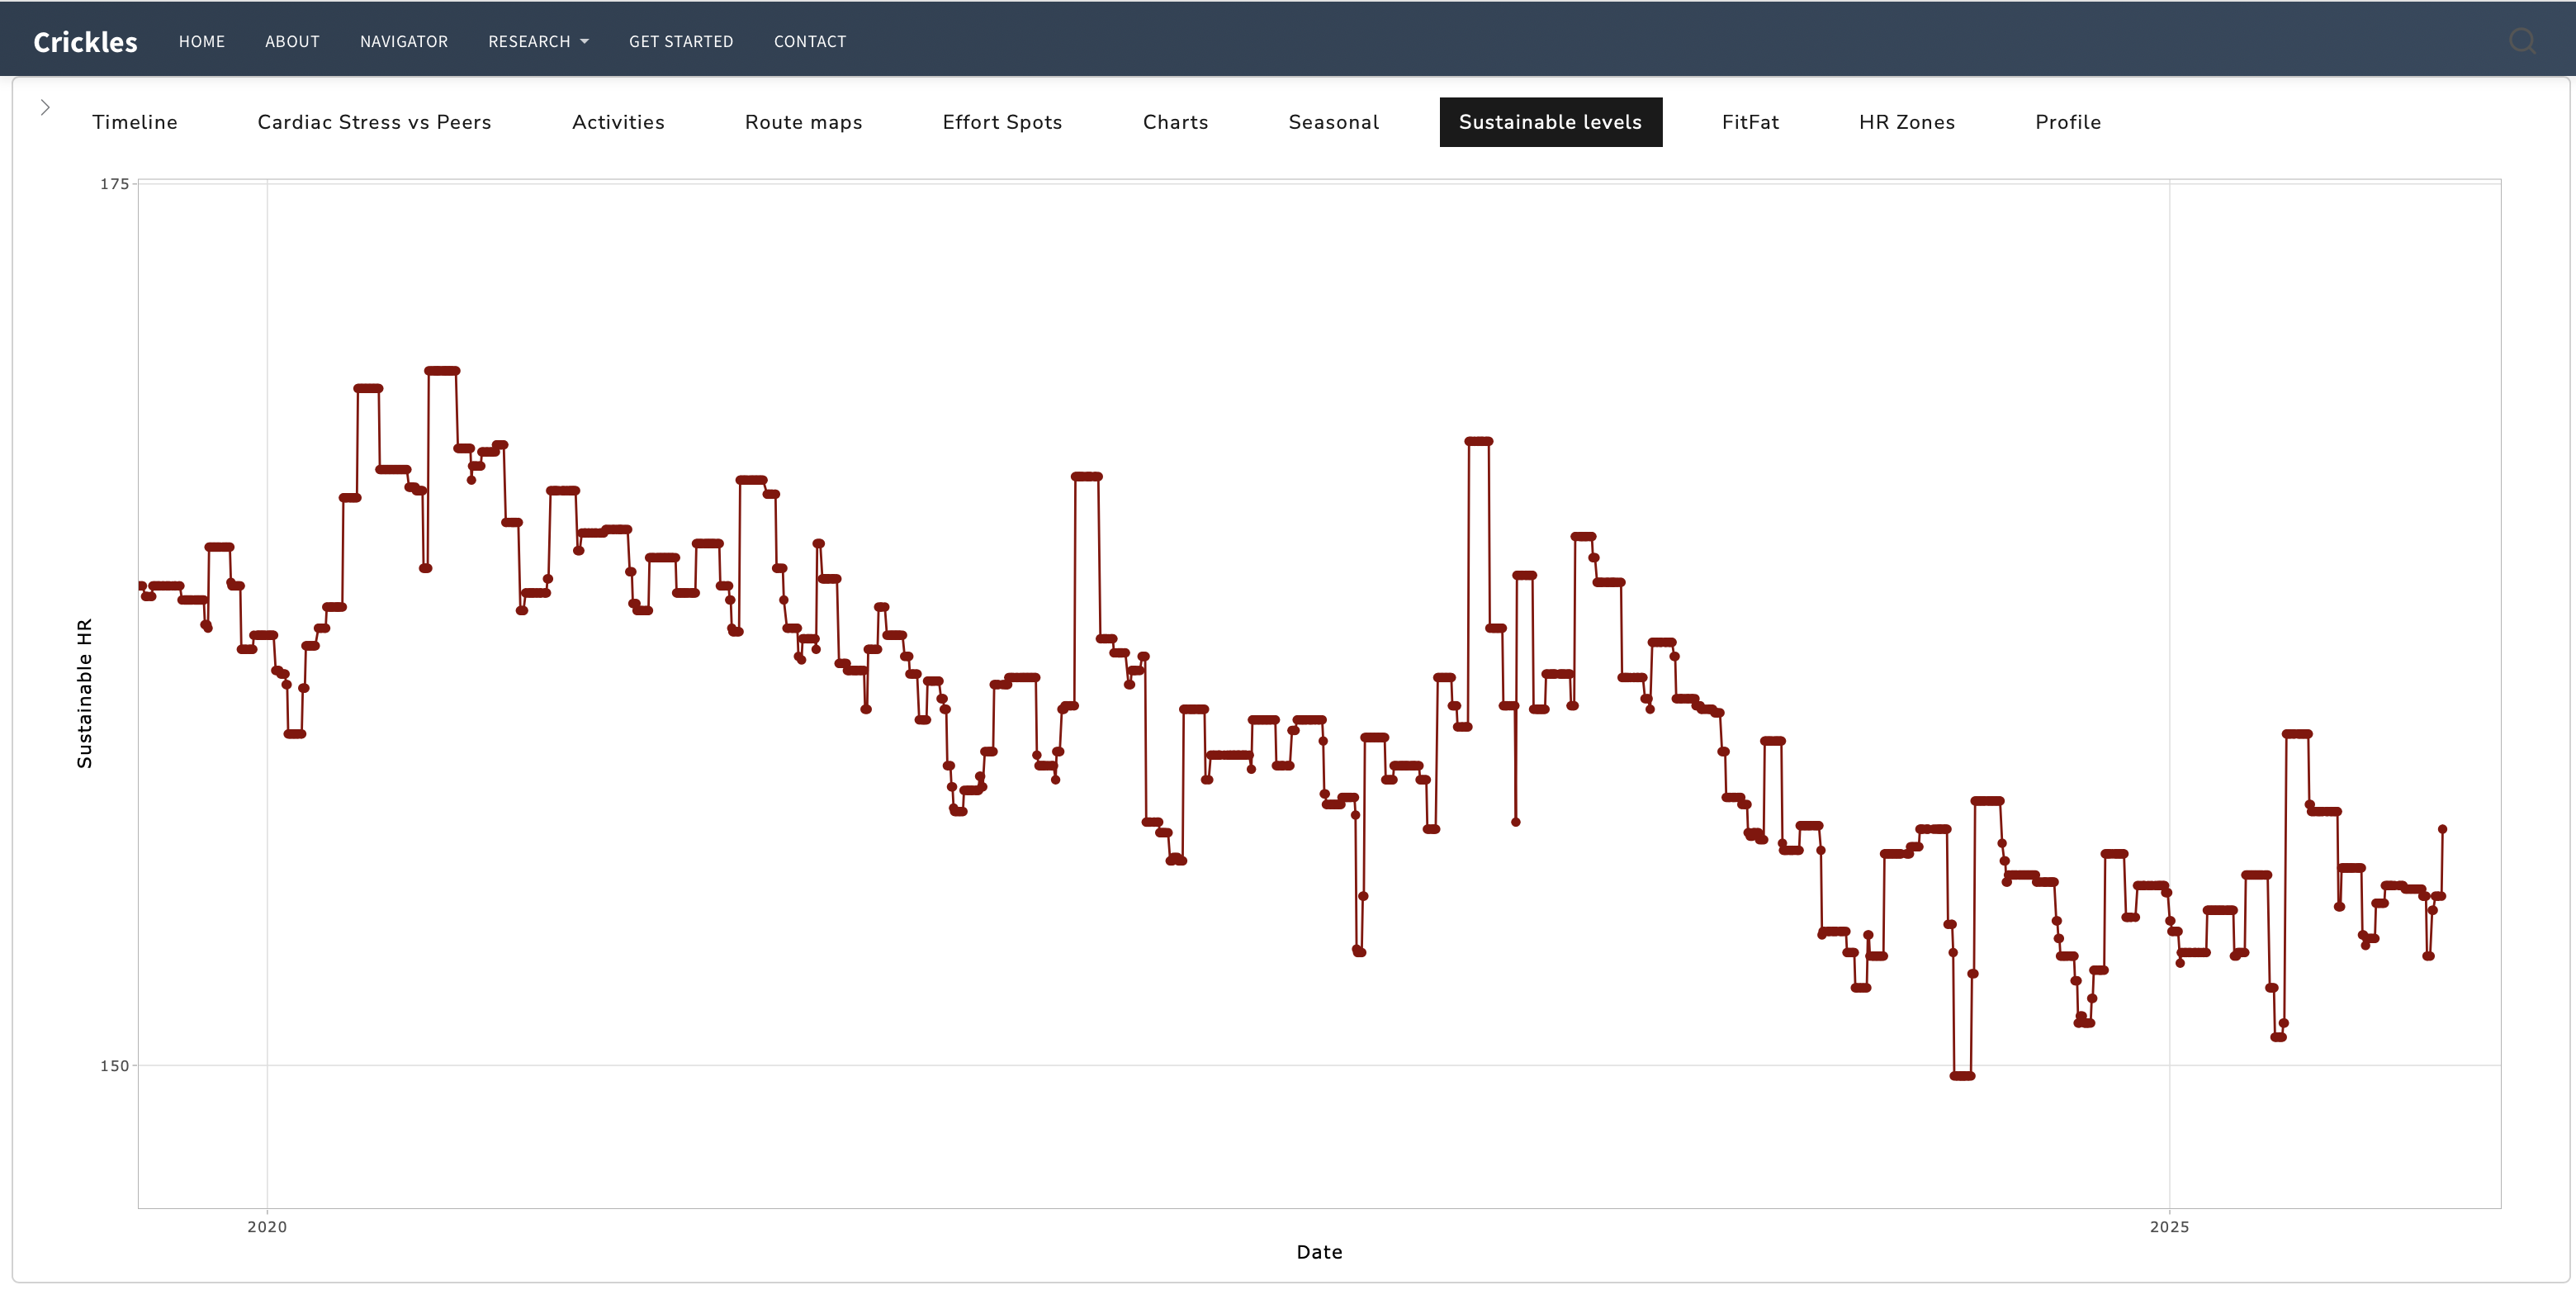Click the Sustainable levels tab

click(x=1550, y=122)
